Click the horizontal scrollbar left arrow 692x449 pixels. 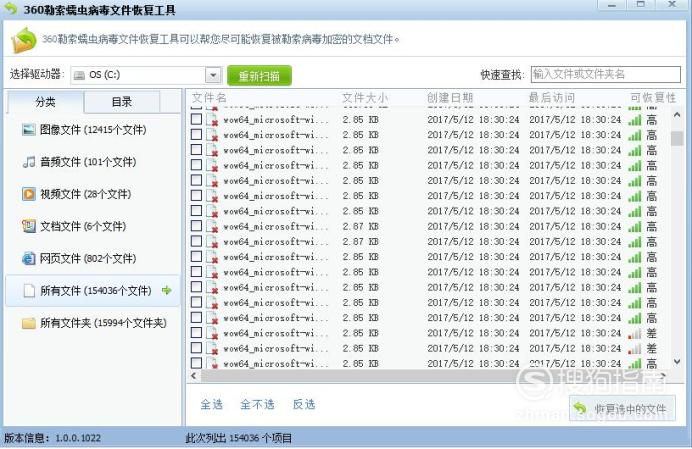point(193,376)
